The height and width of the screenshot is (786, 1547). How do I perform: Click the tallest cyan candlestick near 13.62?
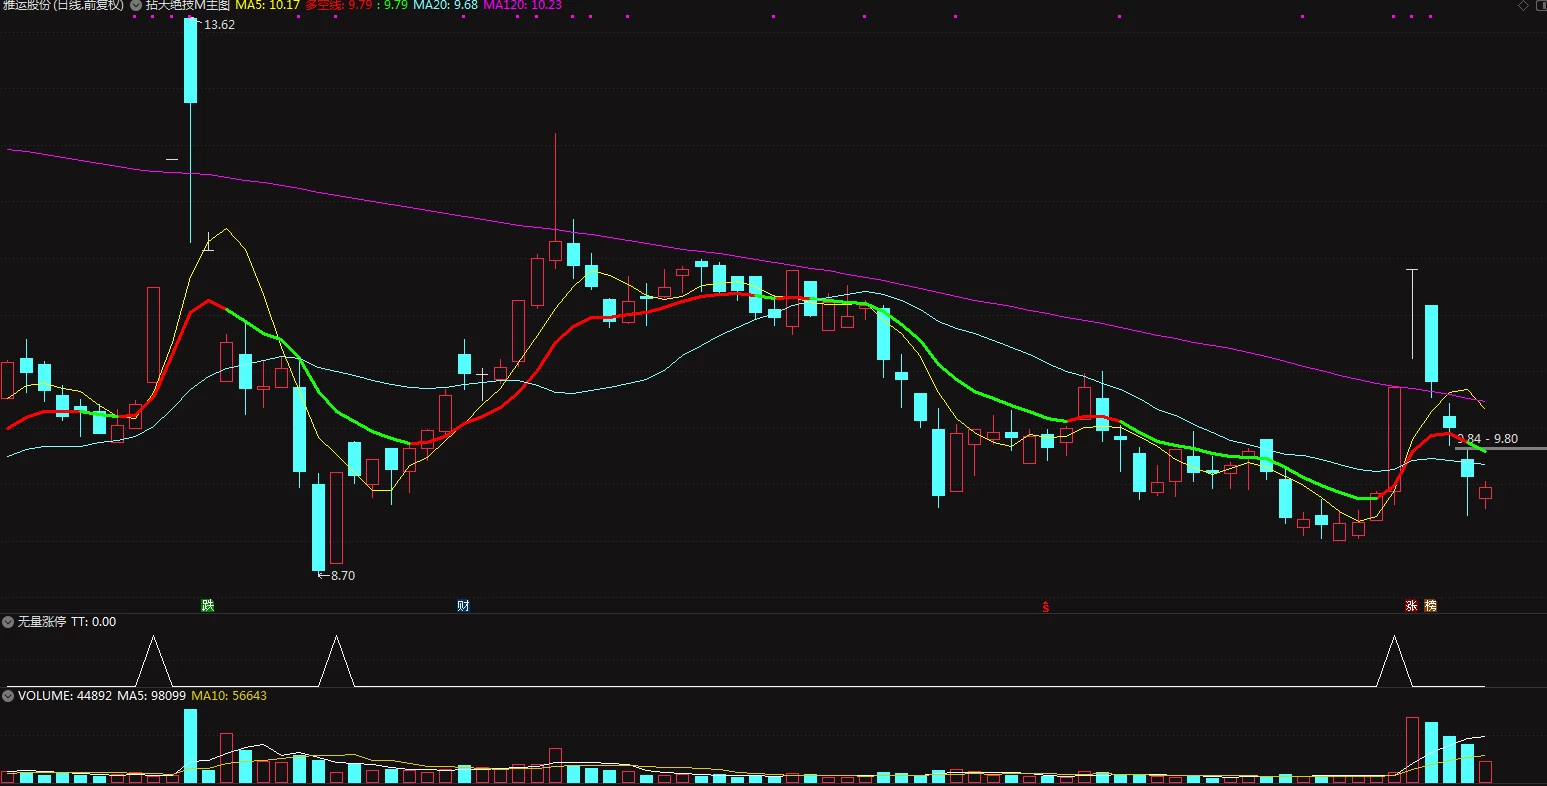(190, 60)
